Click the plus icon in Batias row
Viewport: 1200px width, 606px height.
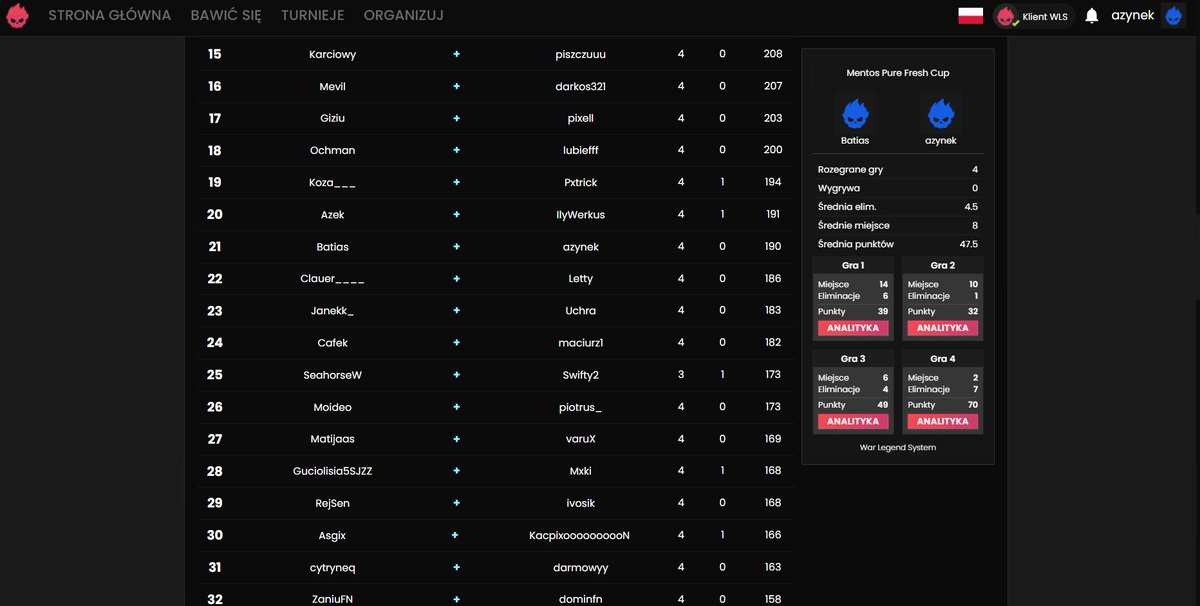click(456, 246)
